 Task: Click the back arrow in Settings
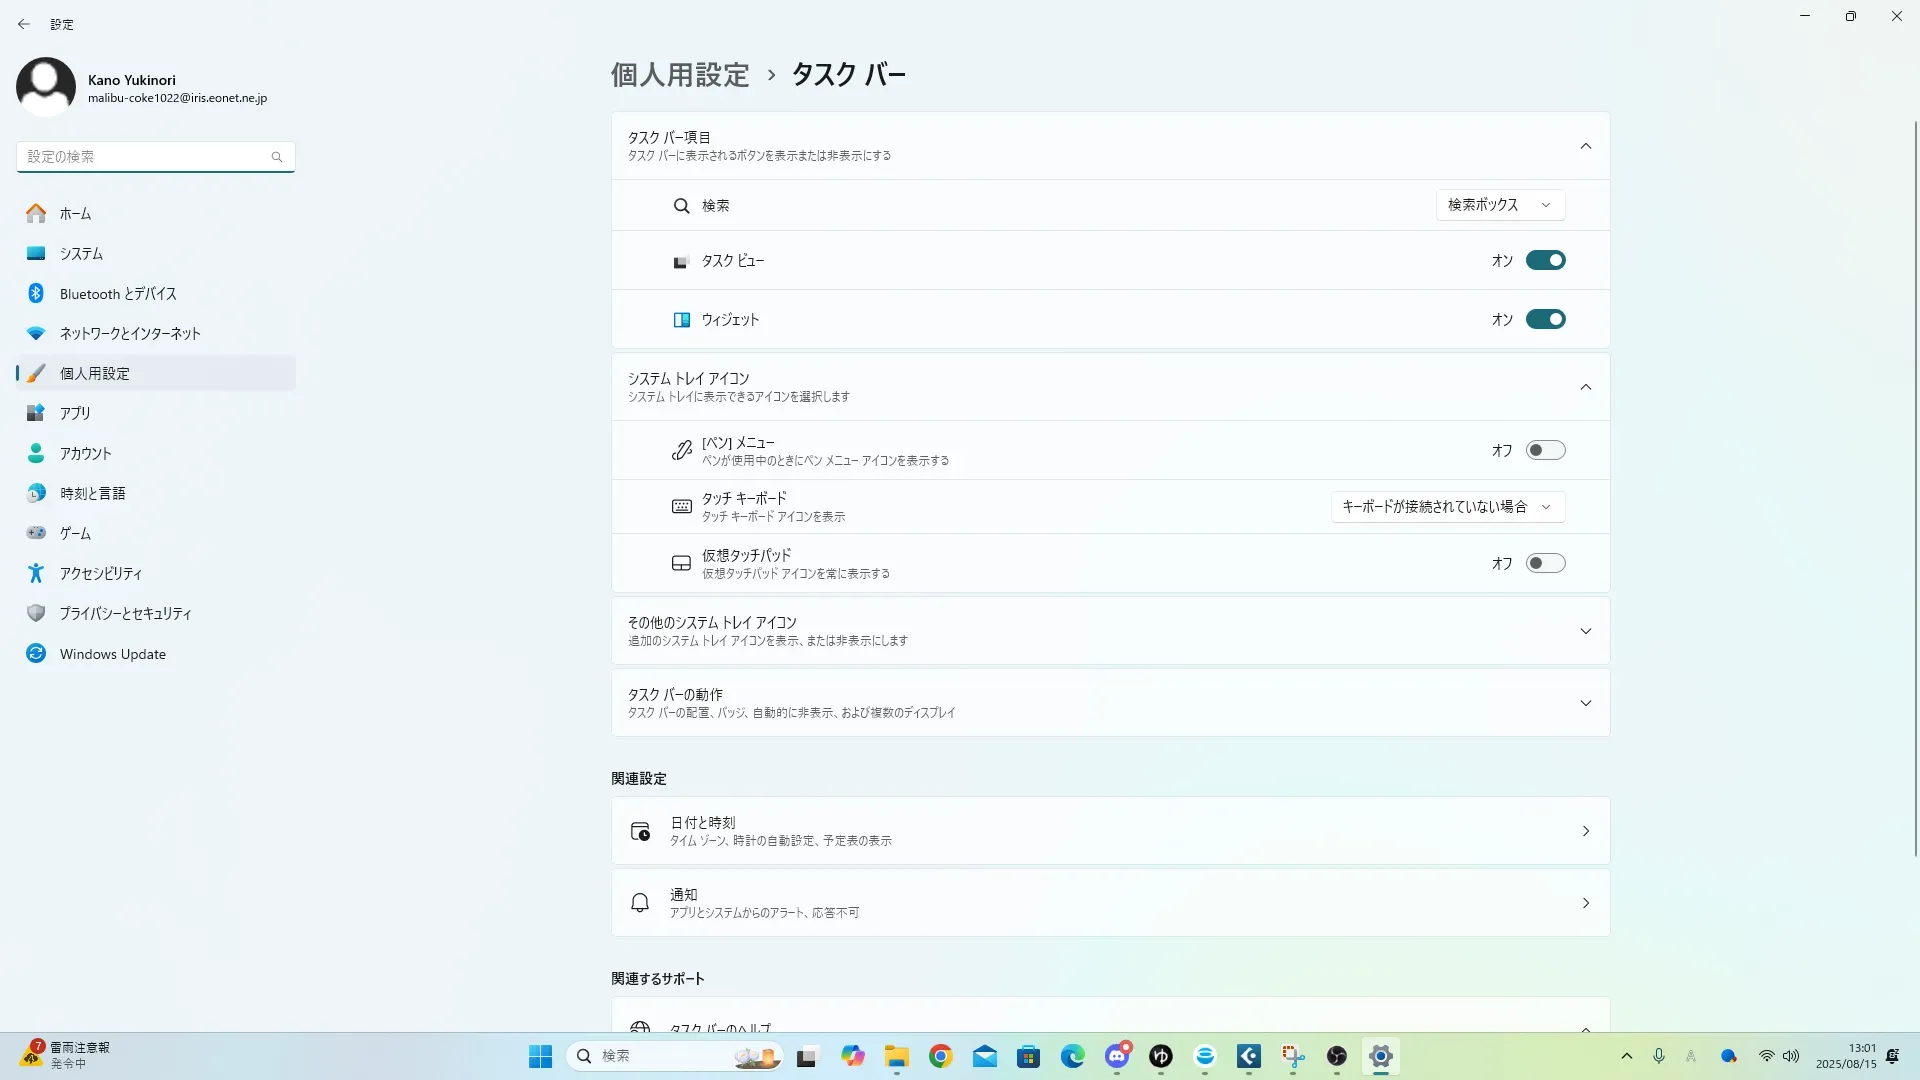pos(24,24)
